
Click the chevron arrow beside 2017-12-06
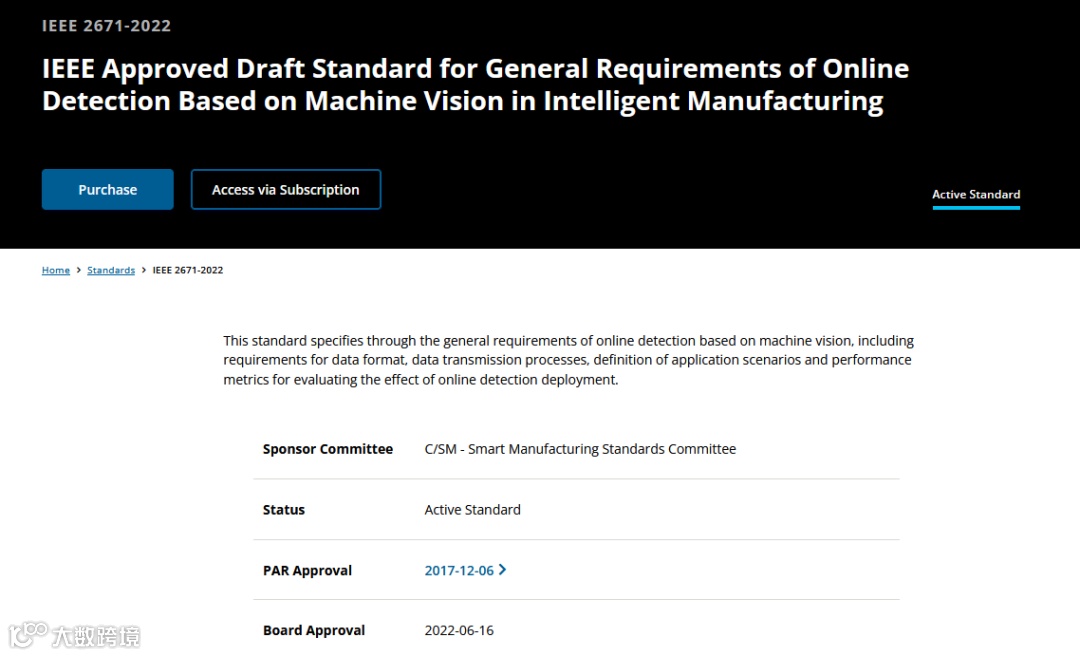point(502,570)
